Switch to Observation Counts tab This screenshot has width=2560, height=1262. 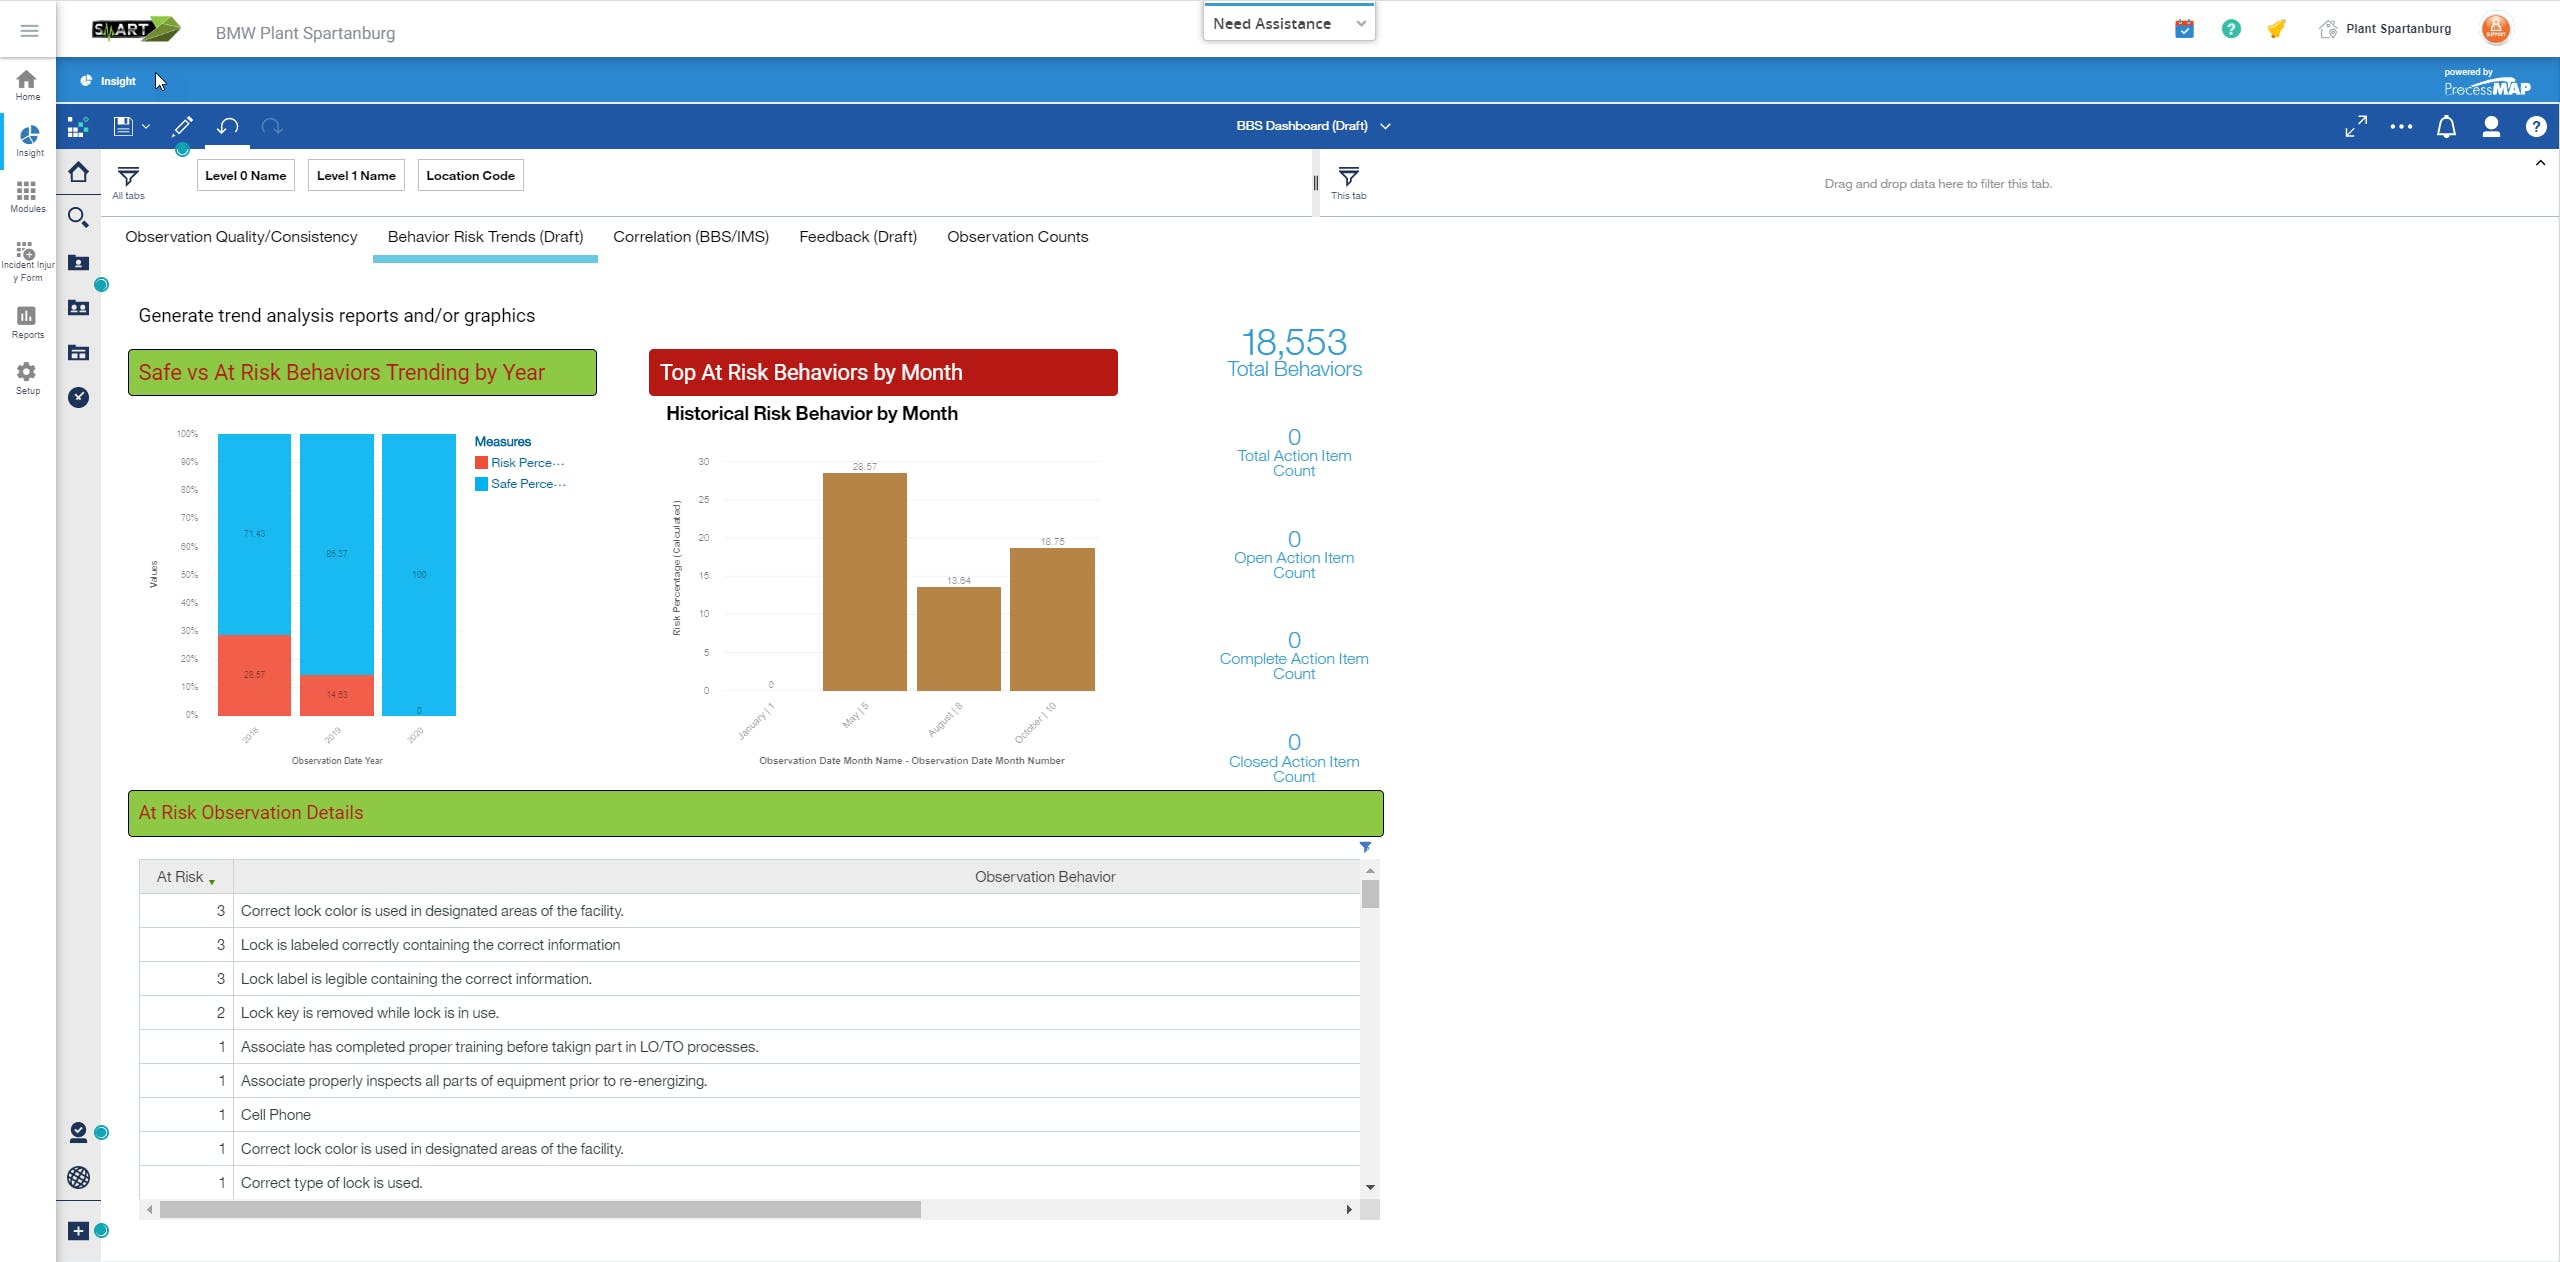click(x=1017, y=237)
